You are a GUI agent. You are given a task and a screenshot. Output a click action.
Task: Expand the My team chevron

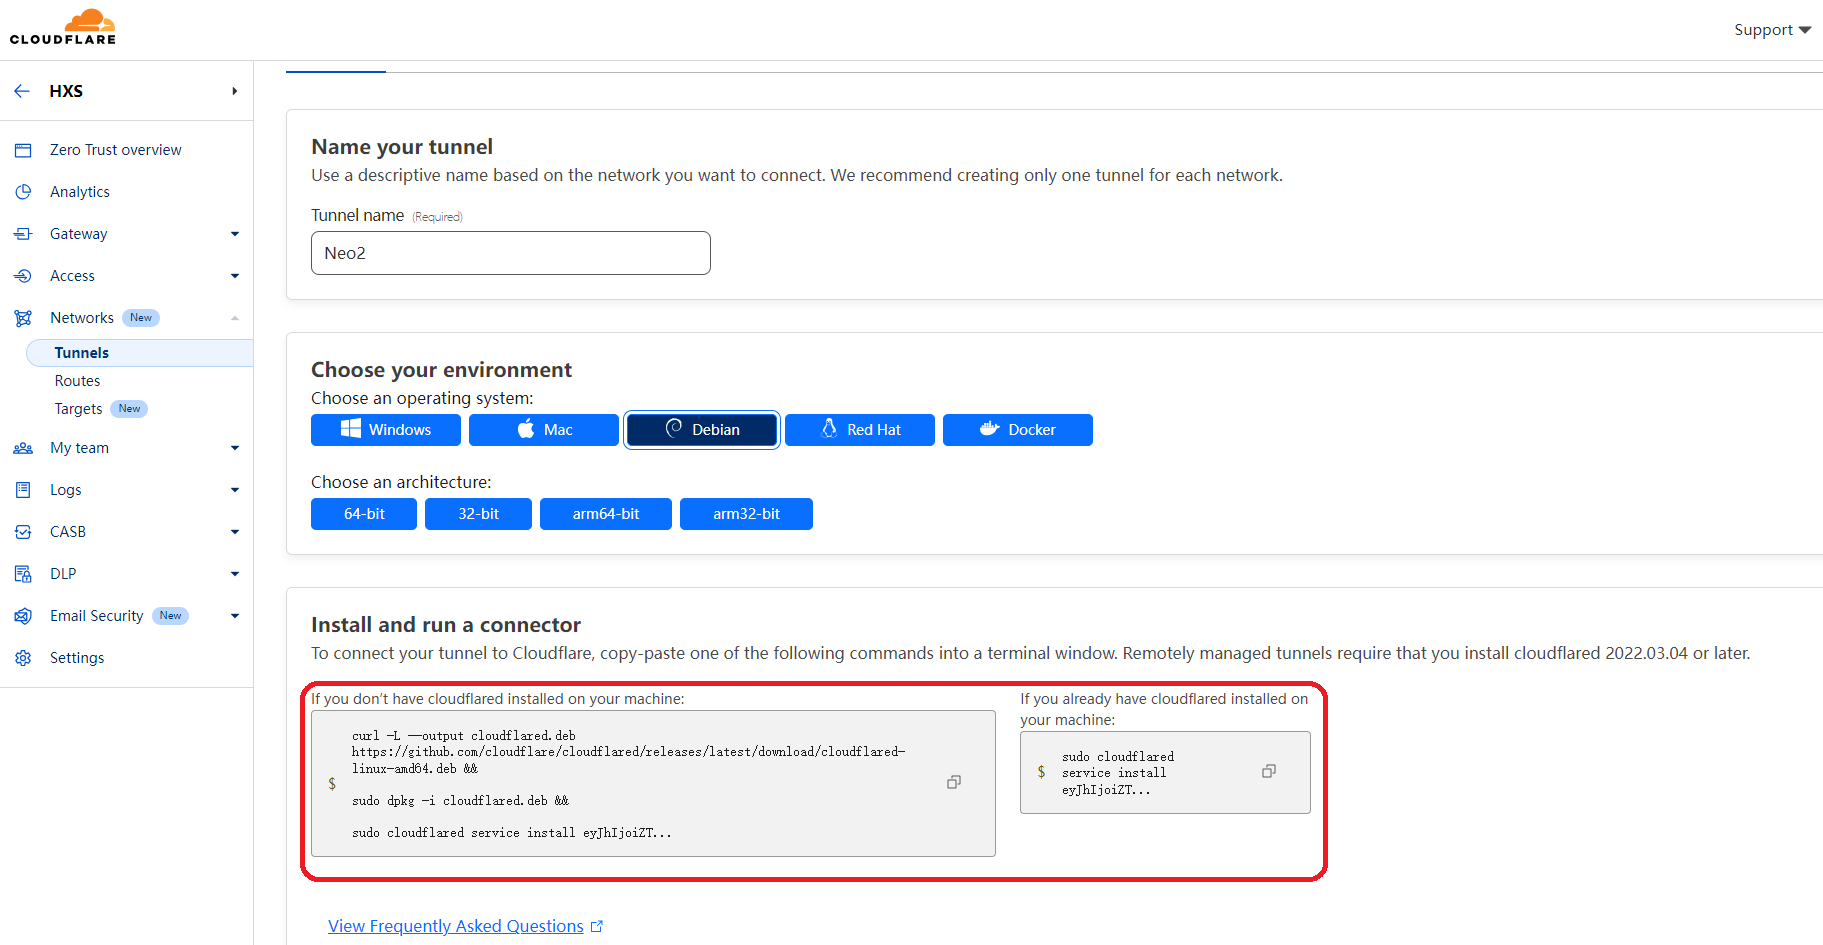(235, 448)
